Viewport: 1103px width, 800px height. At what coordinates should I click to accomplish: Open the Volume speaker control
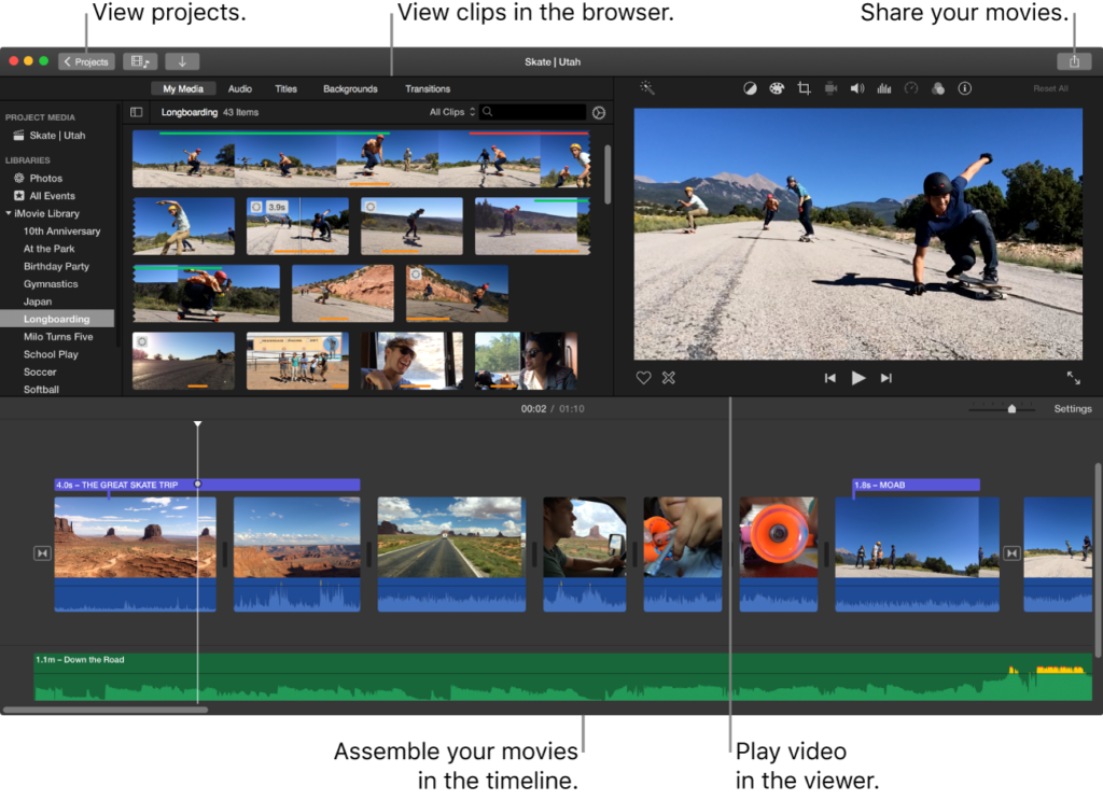click(x=857, y=89)
